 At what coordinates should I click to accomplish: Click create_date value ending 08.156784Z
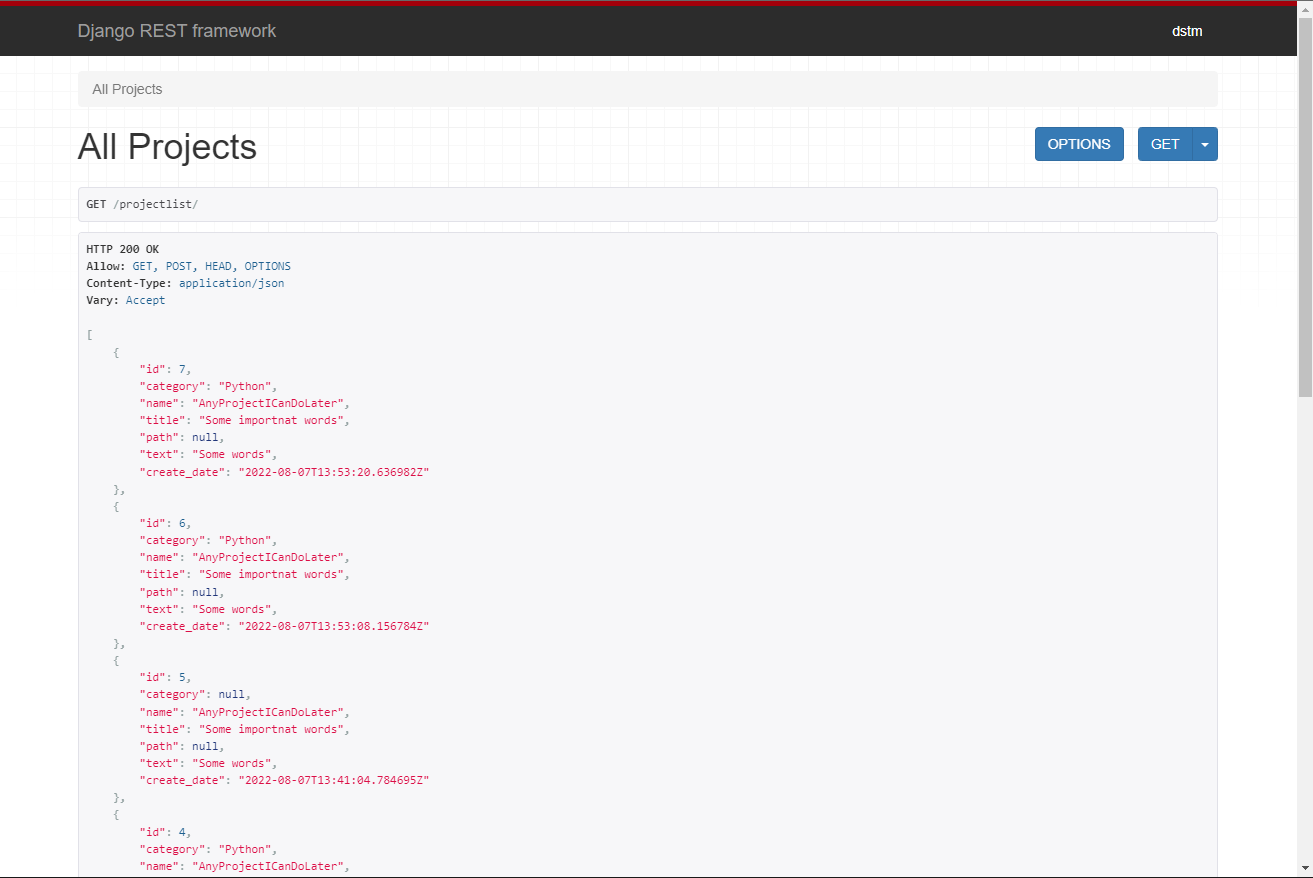click(333, 626)
